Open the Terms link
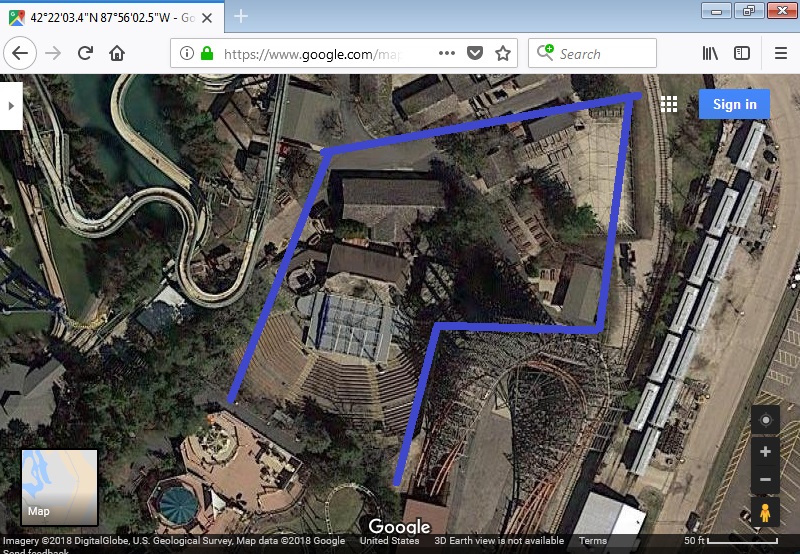The width and height of the screenshot is (800, 554). point(592,541)
